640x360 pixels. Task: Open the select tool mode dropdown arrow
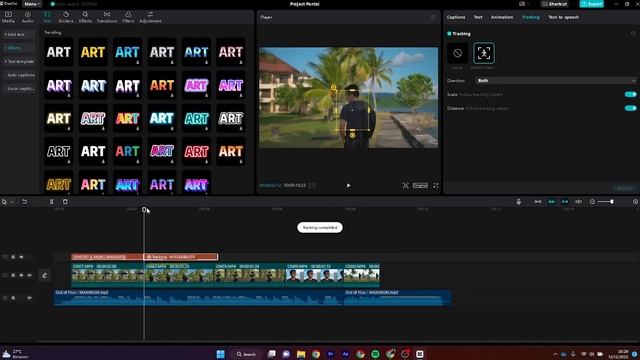pos(12,202)
